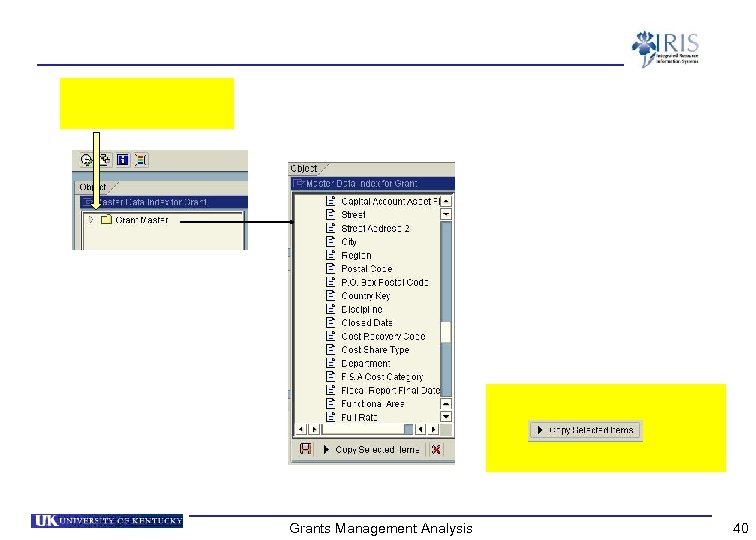Click the field icon beside Region
The width and height of the screenshot is (756, 540).
330,255
